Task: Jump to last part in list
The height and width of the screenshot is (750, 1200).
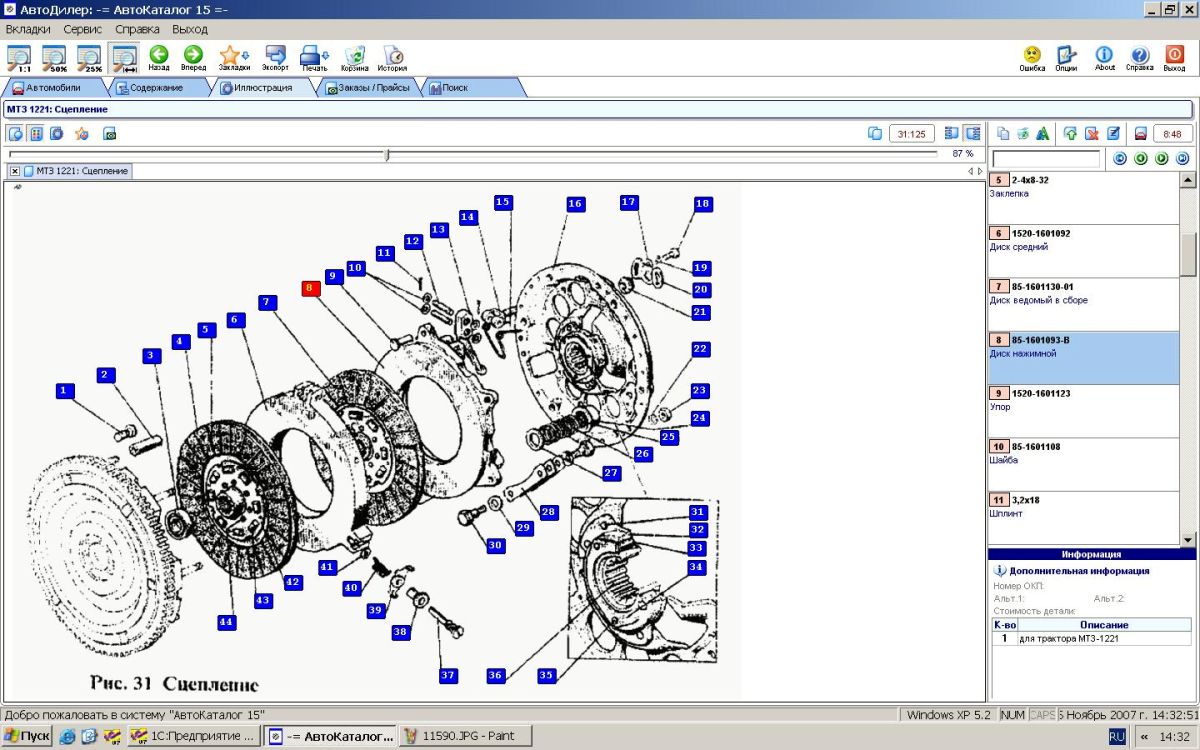Action: point(1183,158)
